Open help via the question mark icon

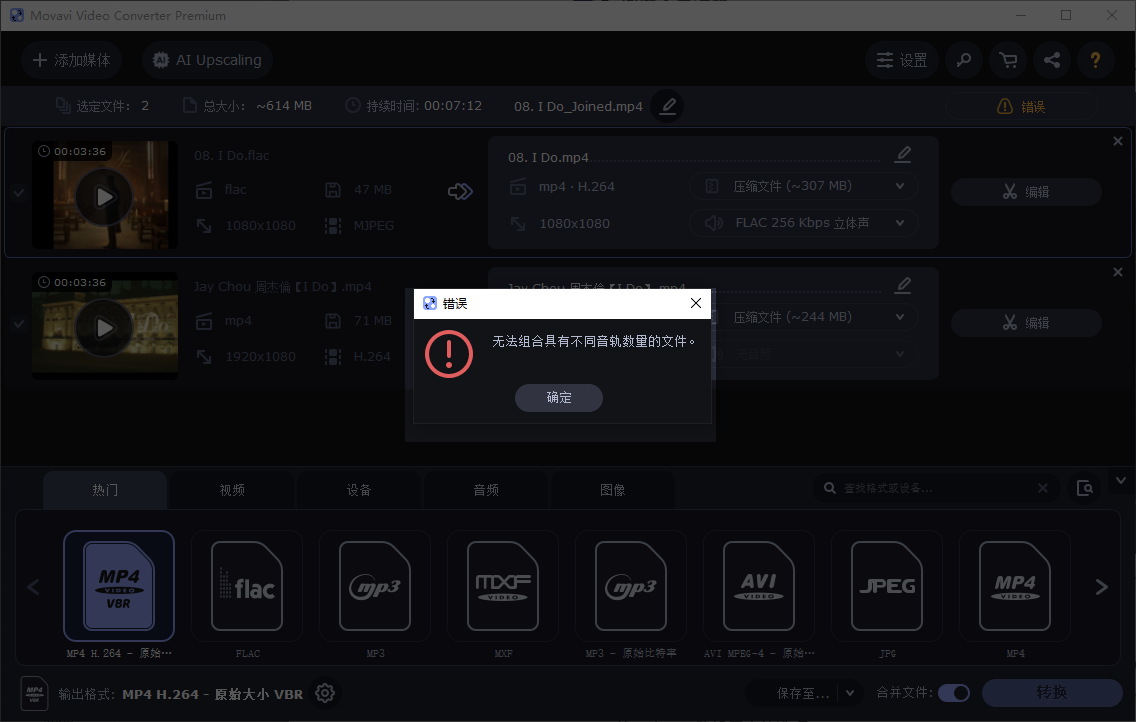(1095, 60)
